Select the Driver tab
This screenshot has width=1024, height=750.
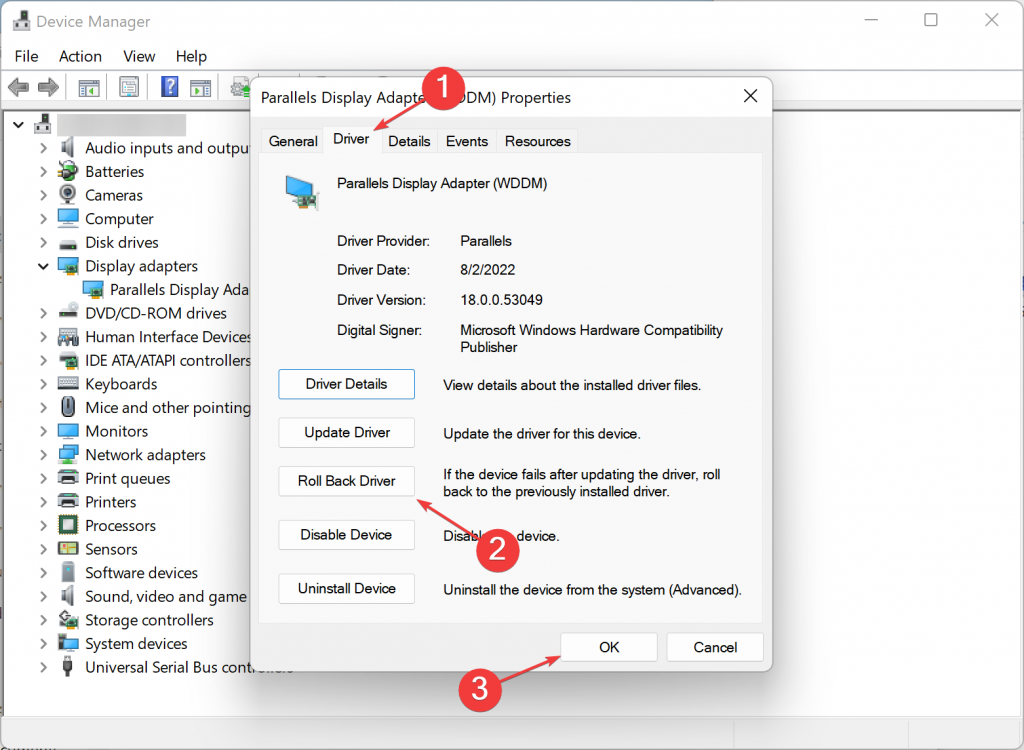[x=351, y=139]
